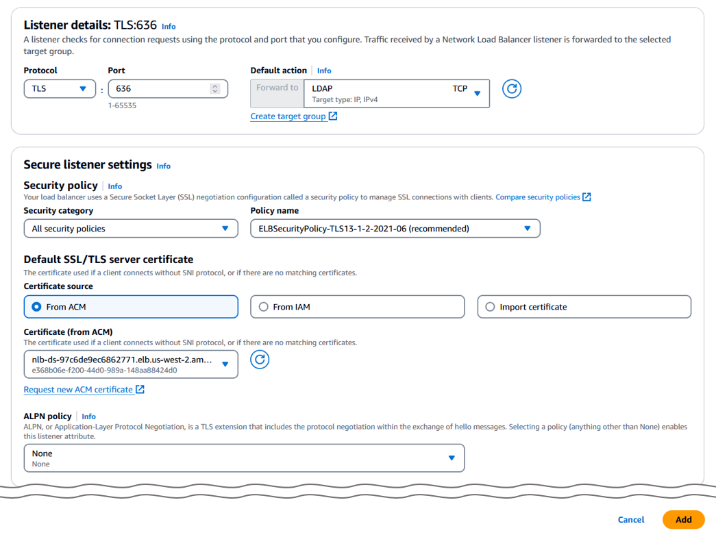Expand the Certificate from ACM dropdown
Image resolution: width=716 pixels, height=537 pixels.
tap(131, 364)
